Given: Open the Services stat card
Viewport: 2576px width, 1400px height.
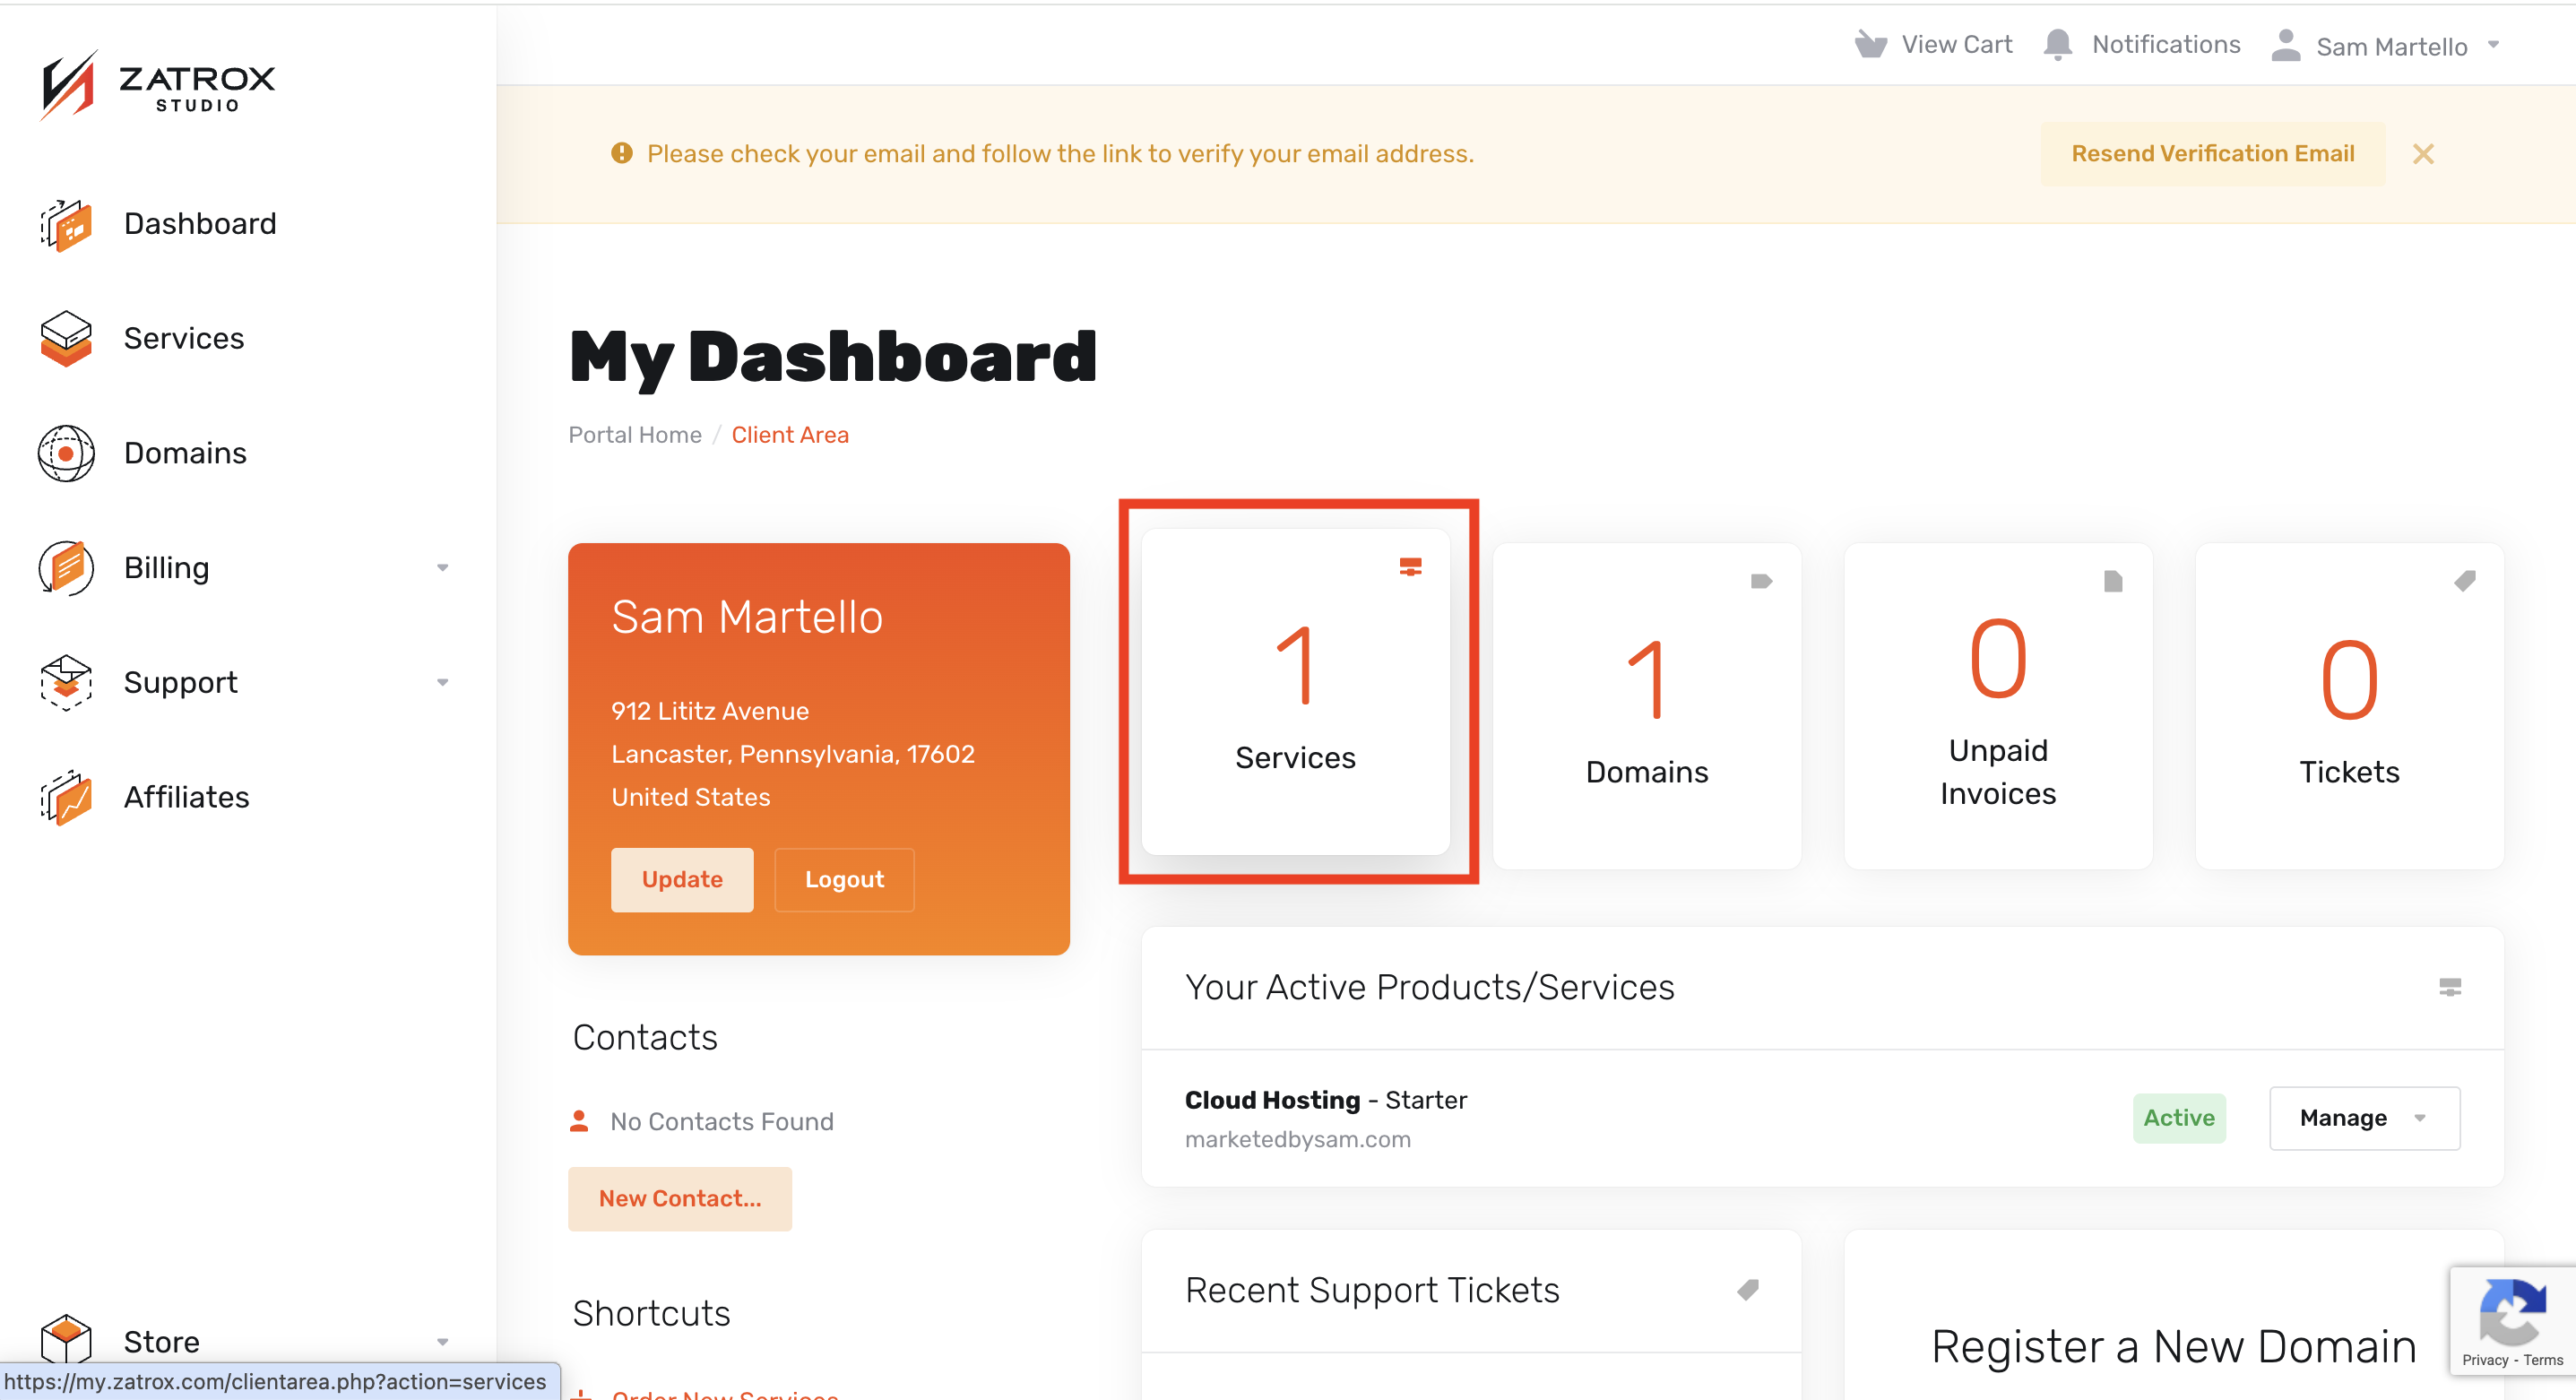Looking at the screenshot, I should (x=1295, y=691).
